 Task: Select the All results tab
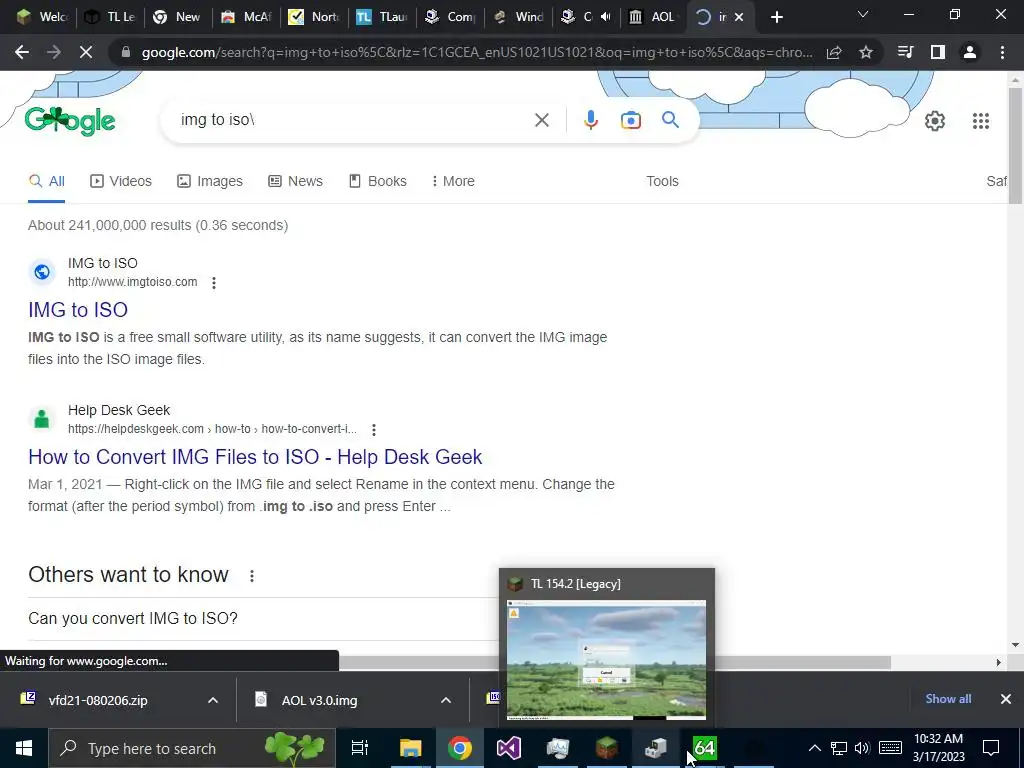coord(46,181)
